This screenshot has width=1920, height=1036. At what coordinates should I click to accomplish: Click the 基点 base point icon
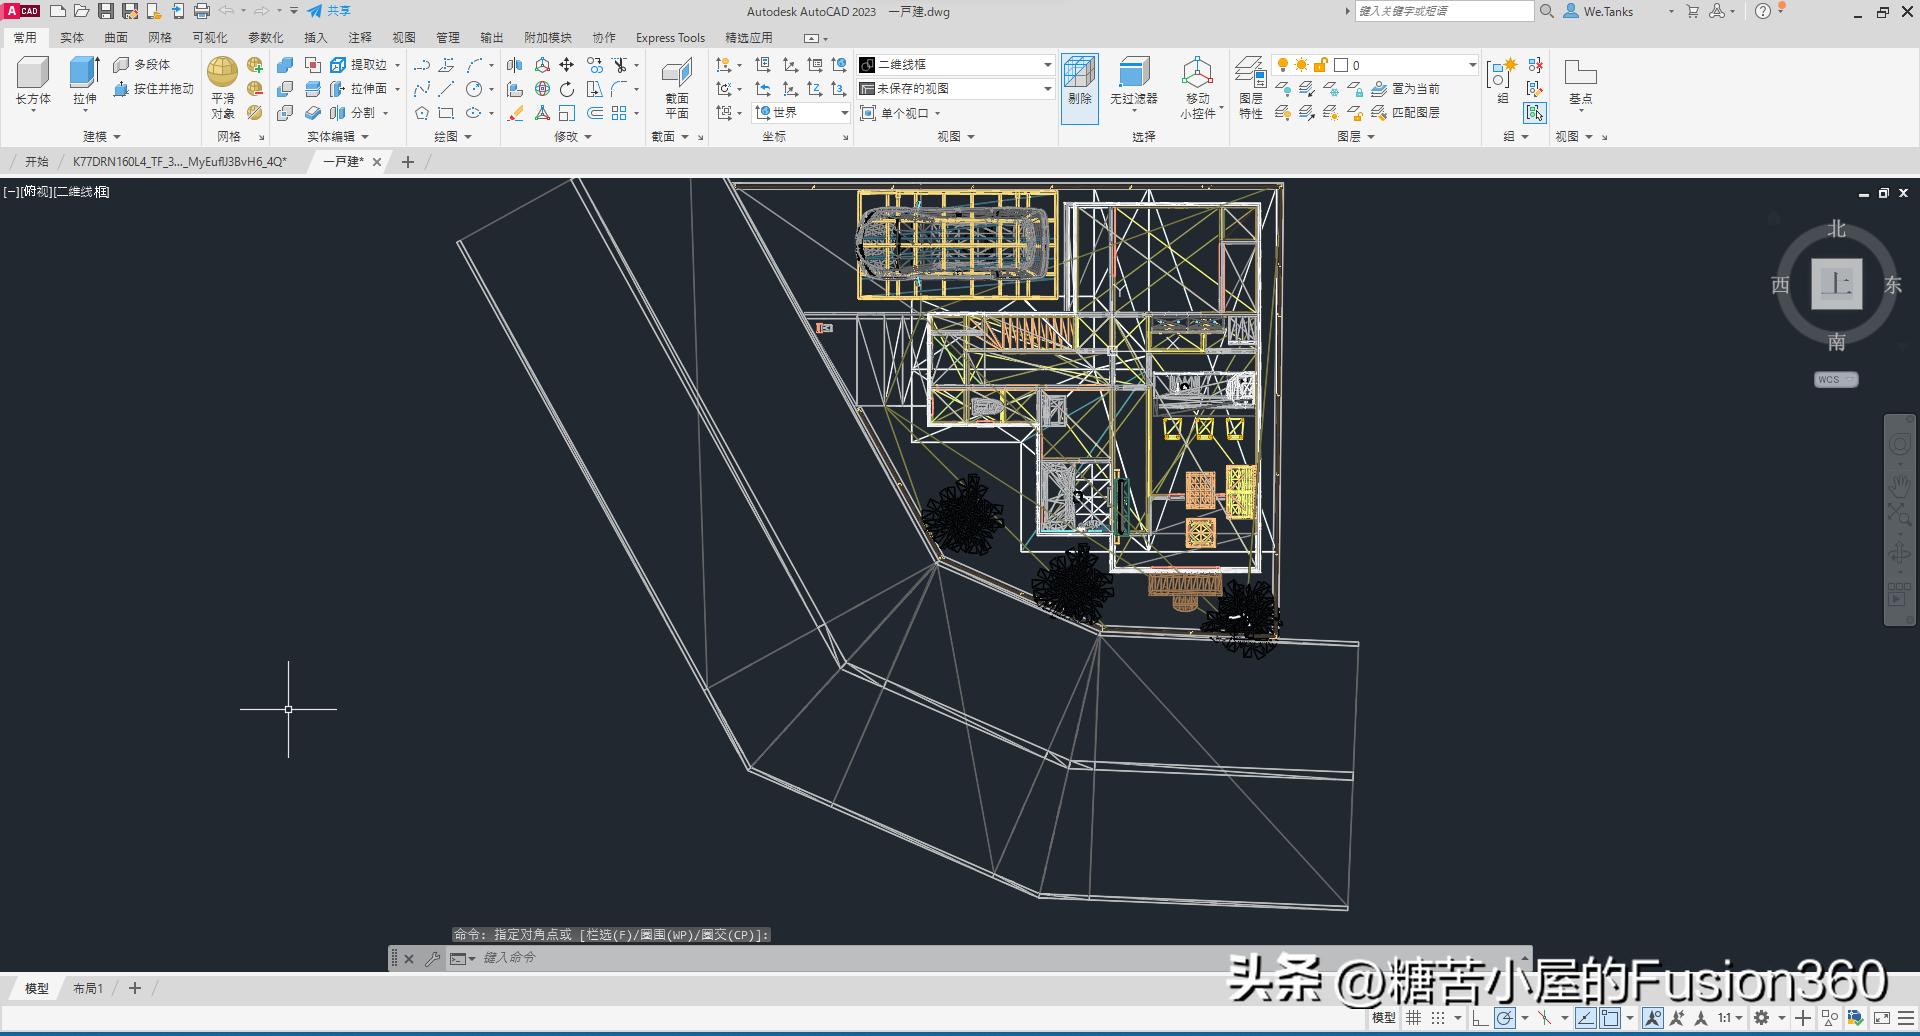coord(1580,74)
